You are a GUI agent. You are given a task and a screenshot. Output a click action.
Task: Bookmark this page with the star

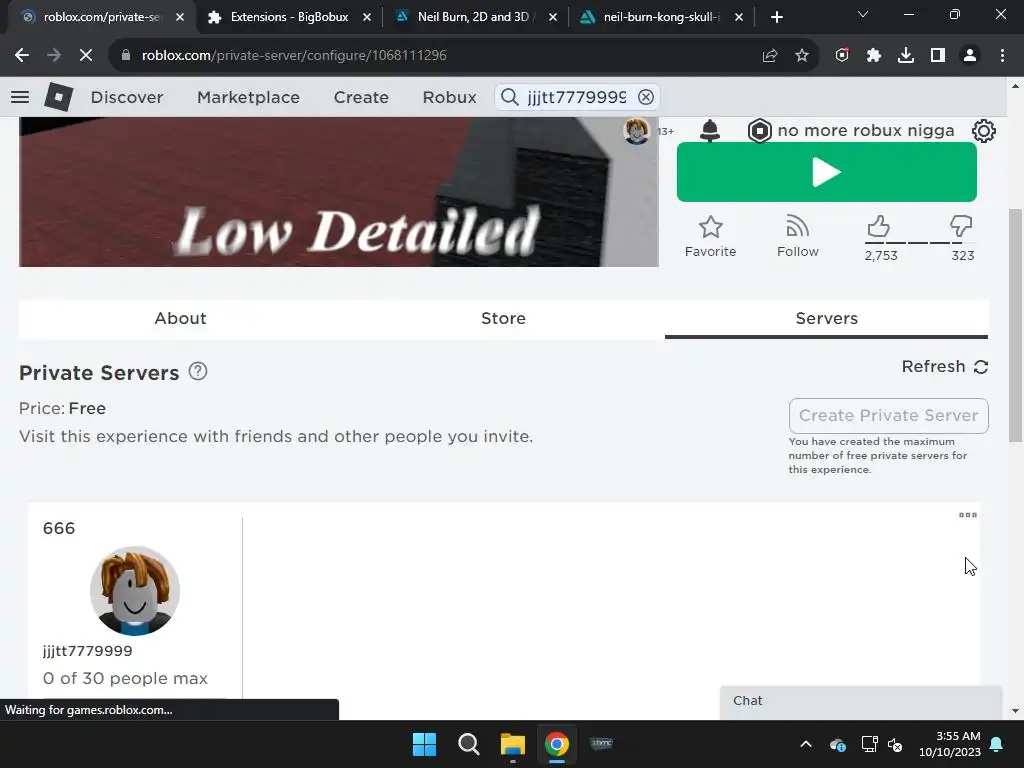tap(802, 56)
